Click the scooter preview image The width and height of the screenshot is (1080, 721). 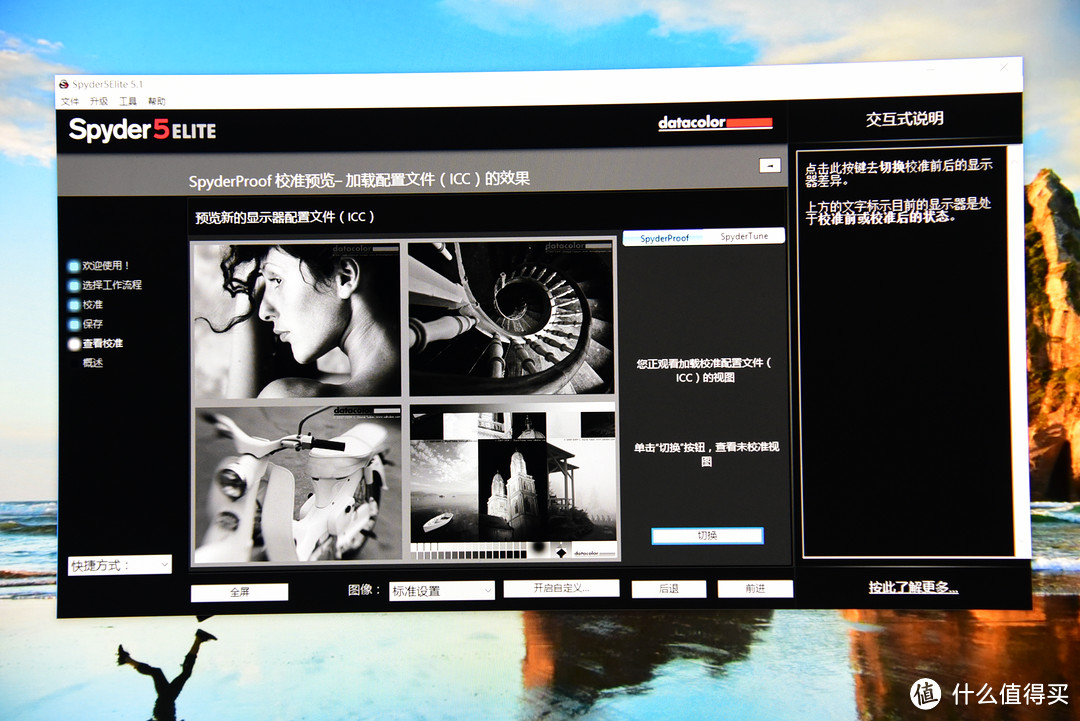[x=298, y=484]
